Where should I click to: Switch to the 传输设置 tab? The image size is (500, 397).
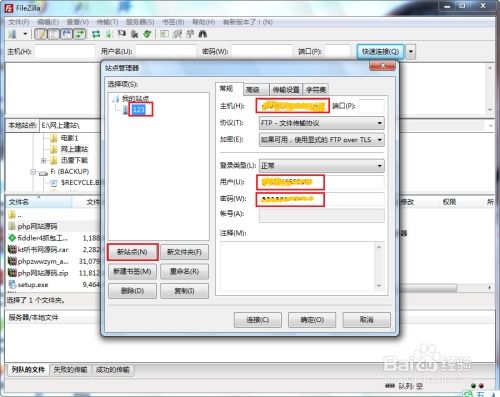coord(286,89)
